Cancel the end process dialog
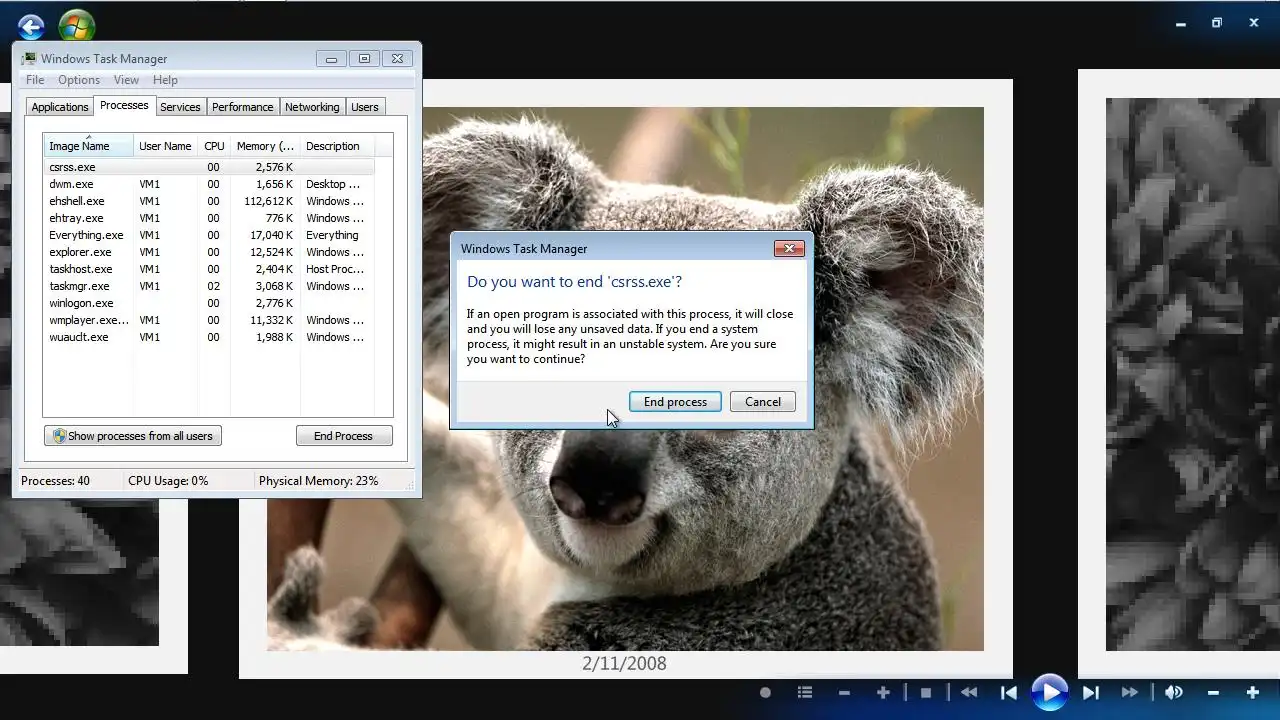The height and width of the screenshot is (720, 1280). coord(763,402)
